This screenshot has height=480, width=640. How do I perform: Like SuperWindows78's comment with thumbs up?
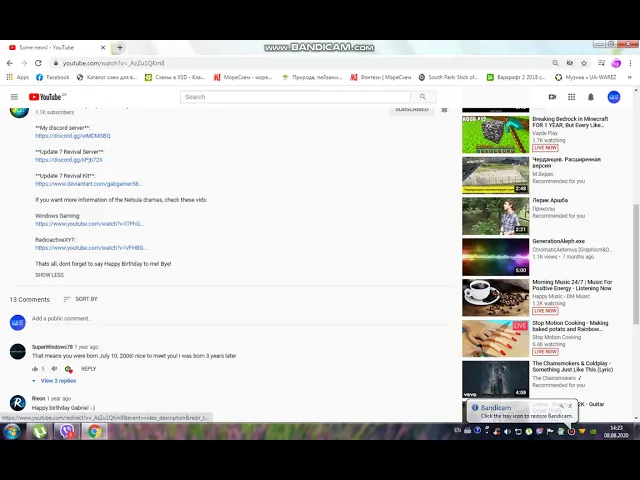point(35,369)
